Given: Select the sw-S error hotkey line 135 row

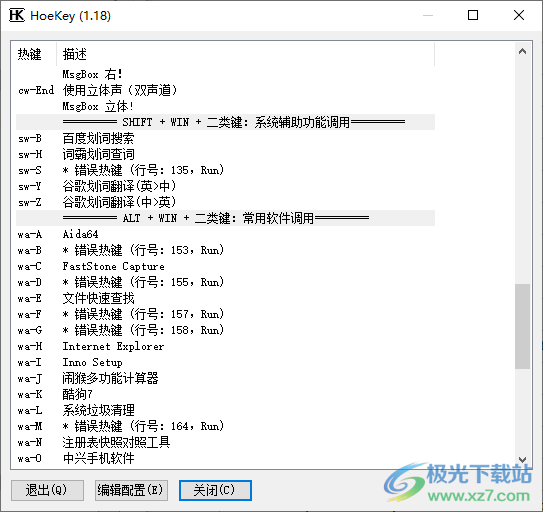Looking at the screenshot, I should pos(225,170).
